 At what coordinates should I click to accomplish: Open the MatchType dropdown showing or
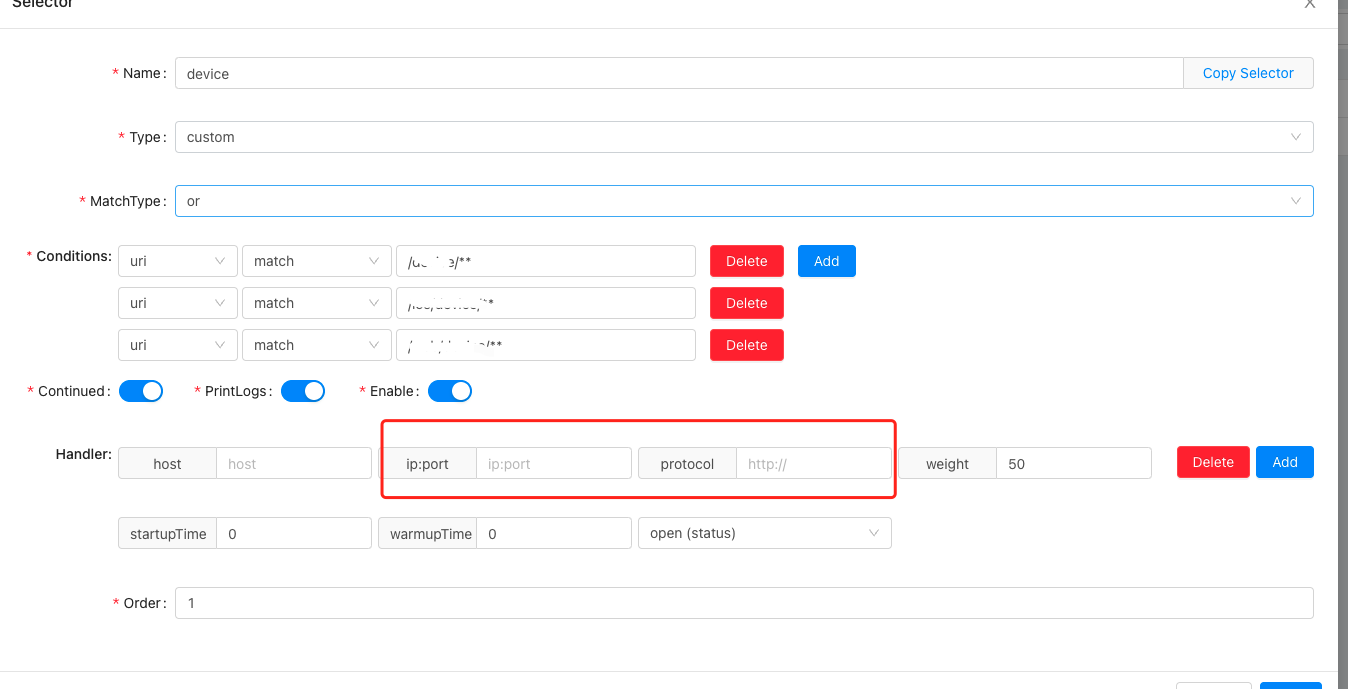click(x=744, y=201)
